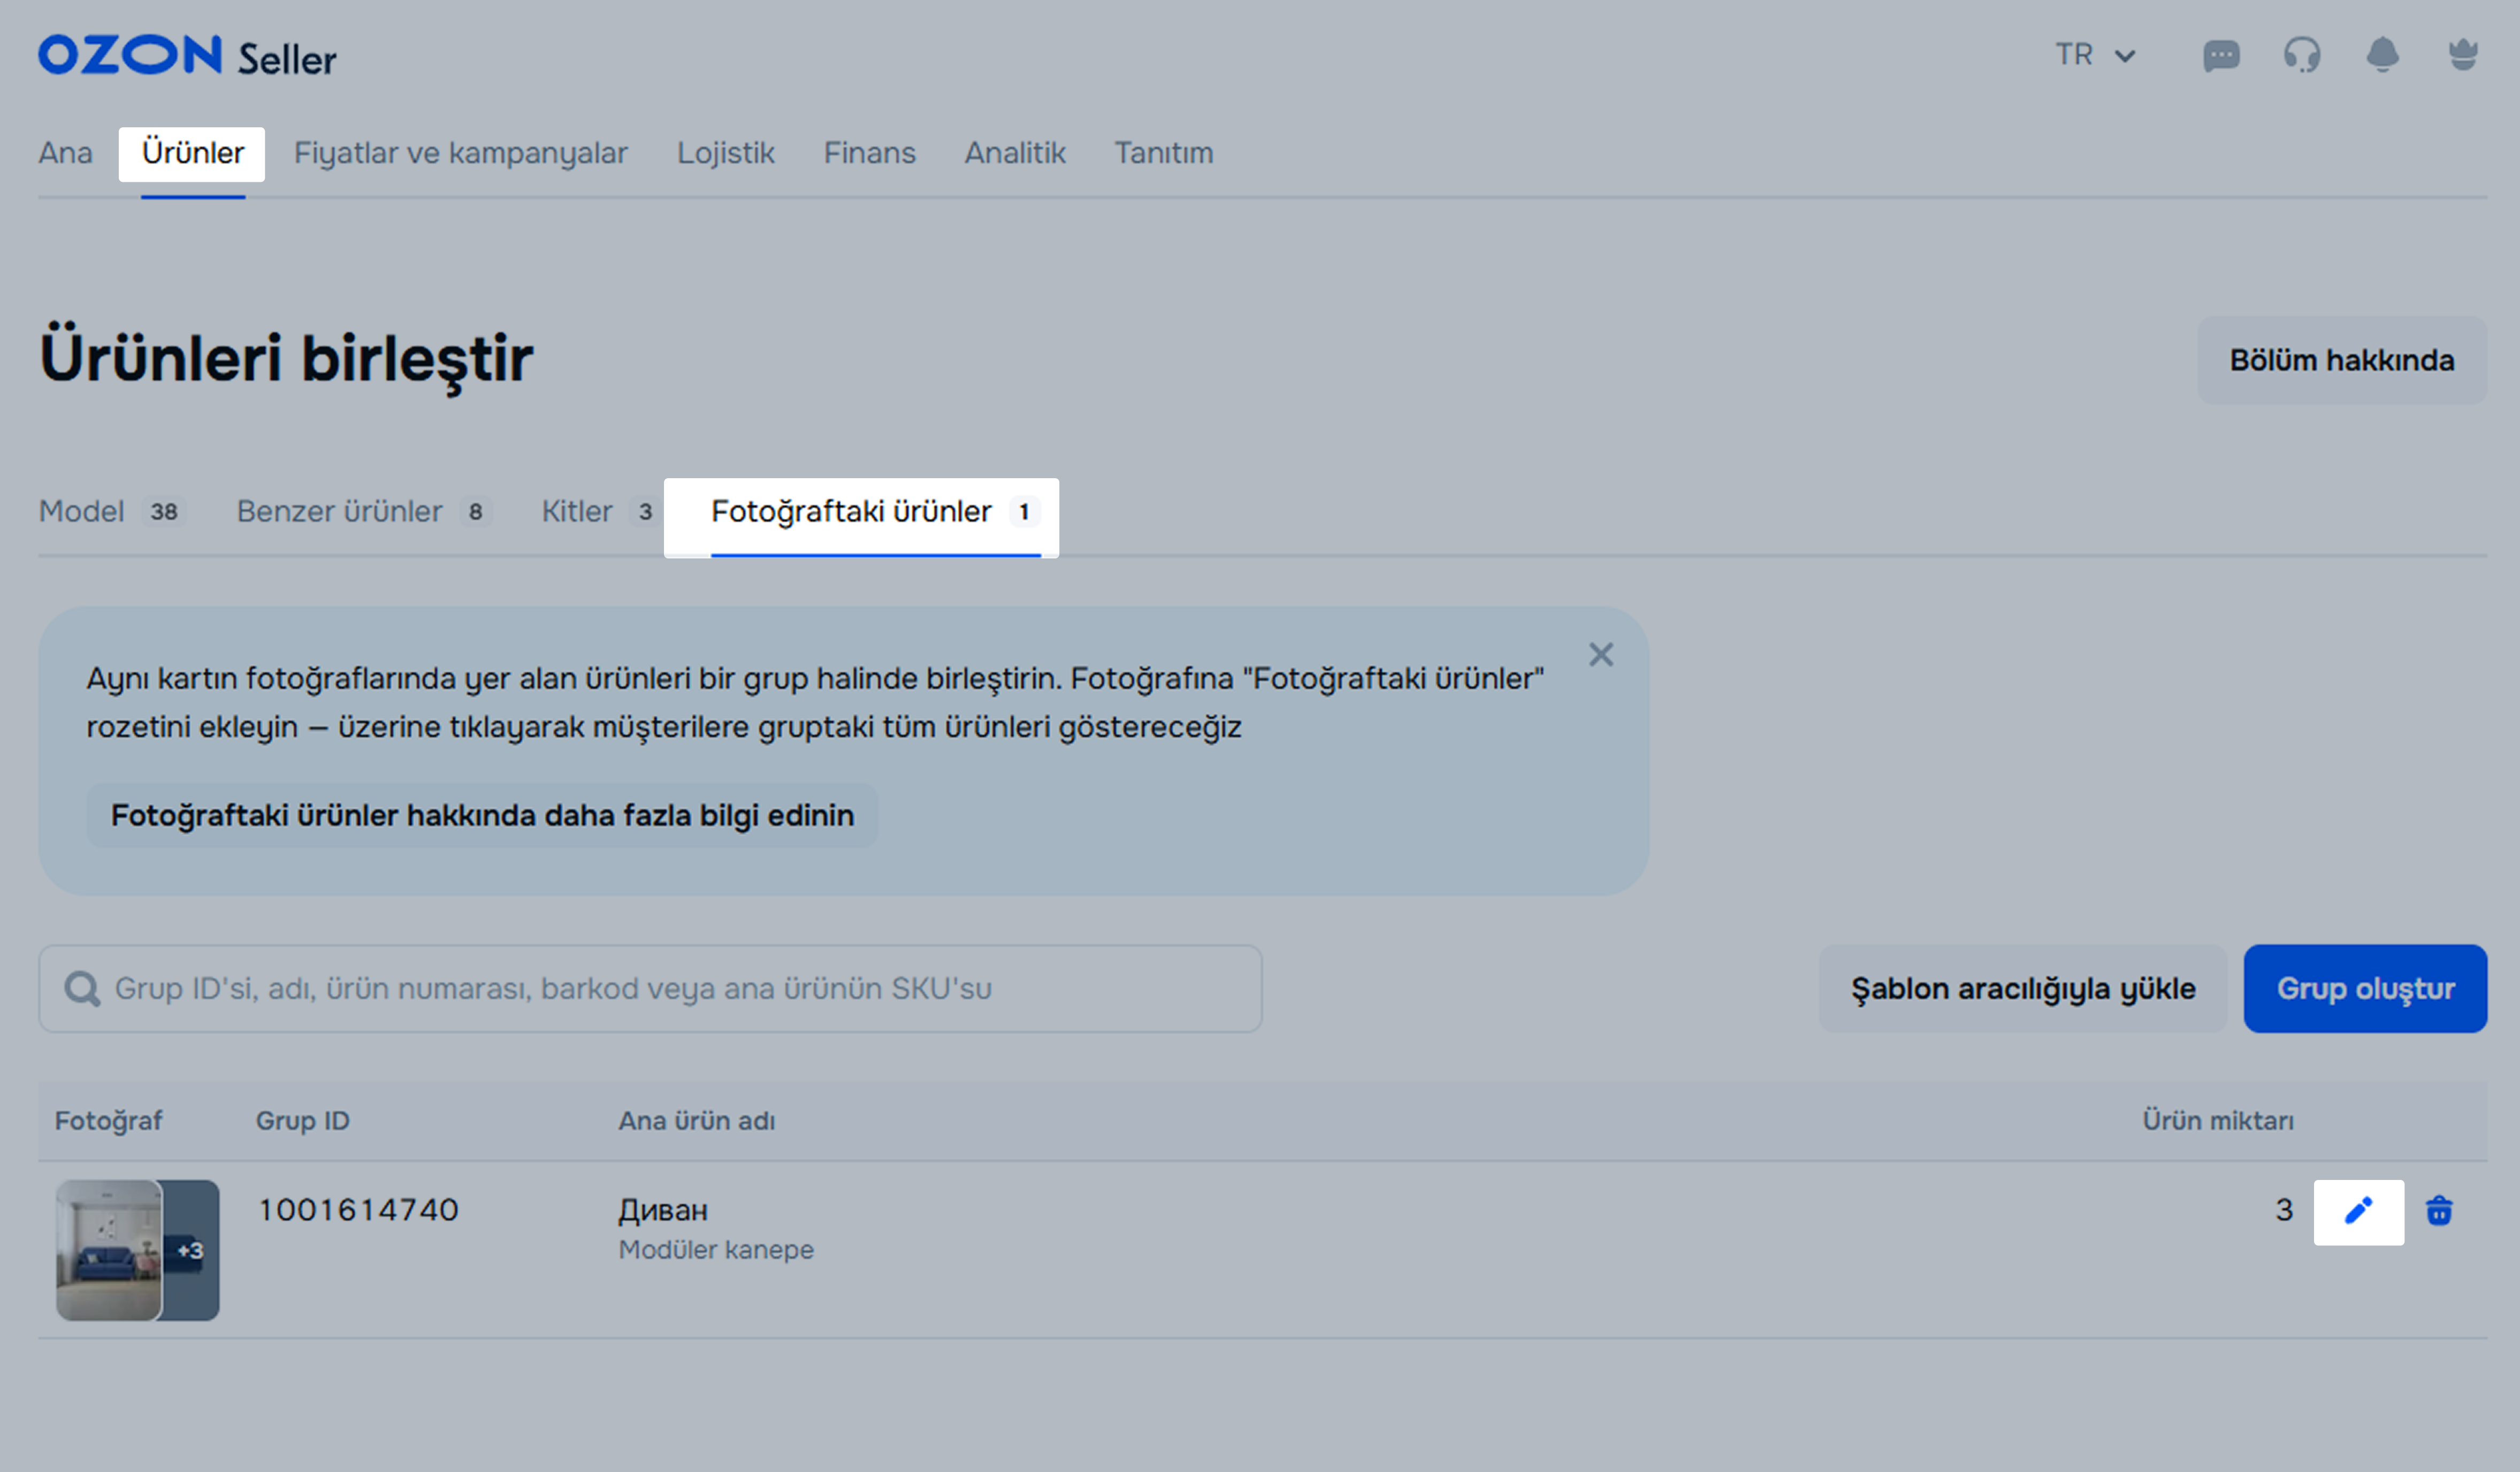Click the profile avatar icon
Viewport: 2520px width, 1472px height.
[x=2462, y=55]
